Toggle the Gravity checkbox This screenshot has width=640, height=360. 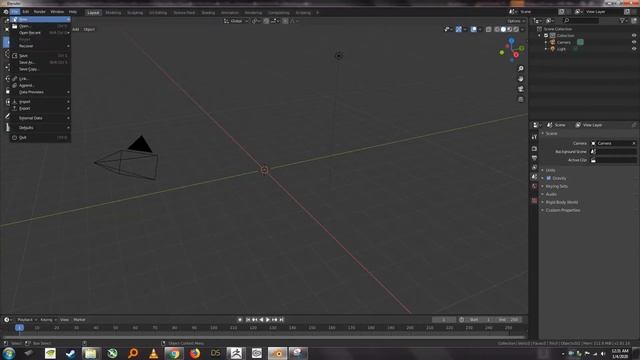point(549,178)
